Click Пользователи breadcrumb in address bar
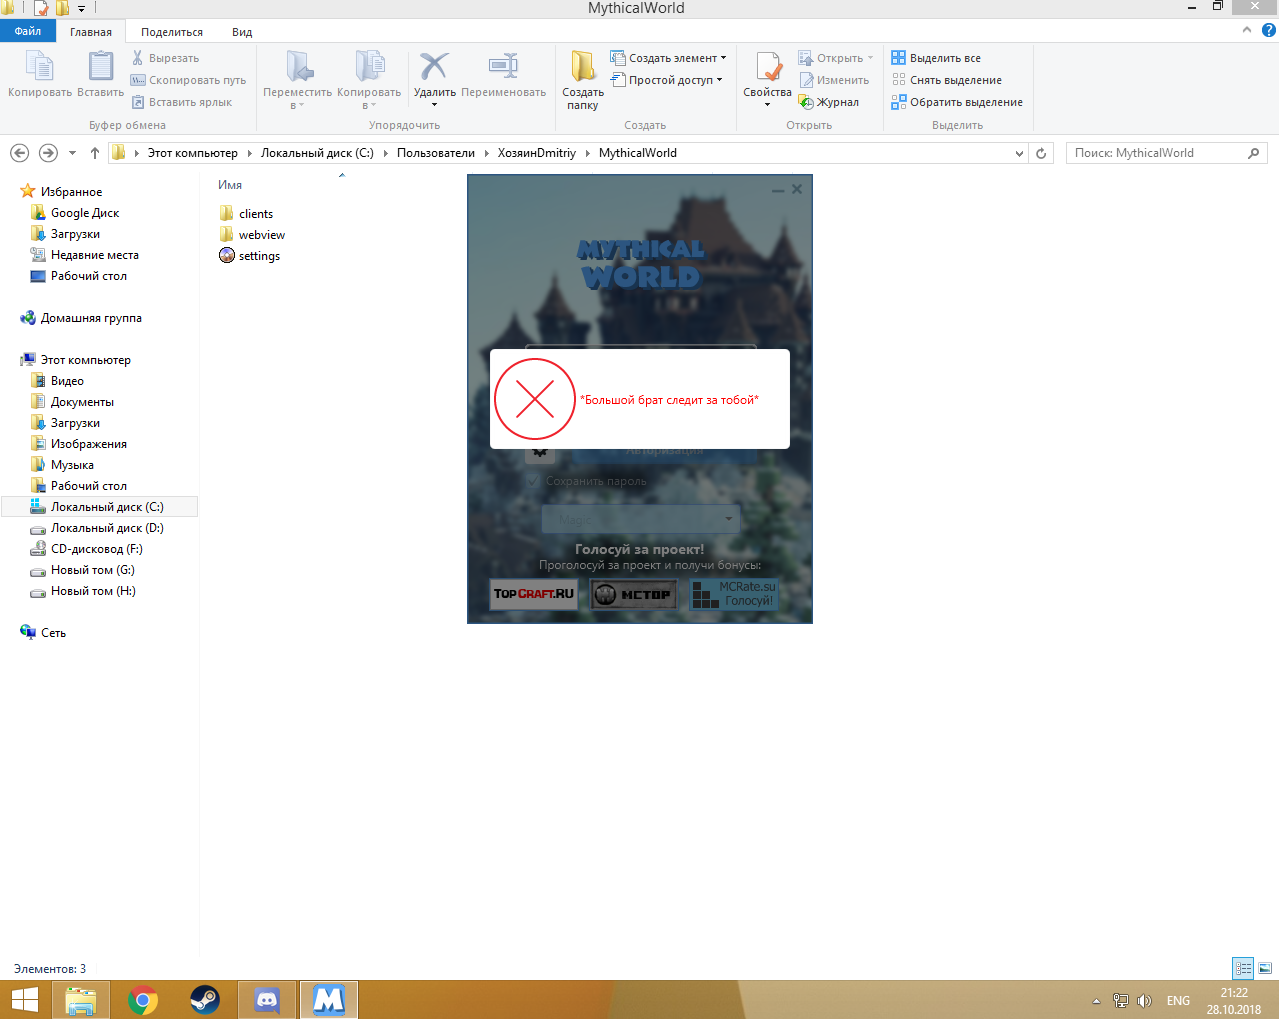This screenshot has height=1019, width=1279. click(436, 153)
